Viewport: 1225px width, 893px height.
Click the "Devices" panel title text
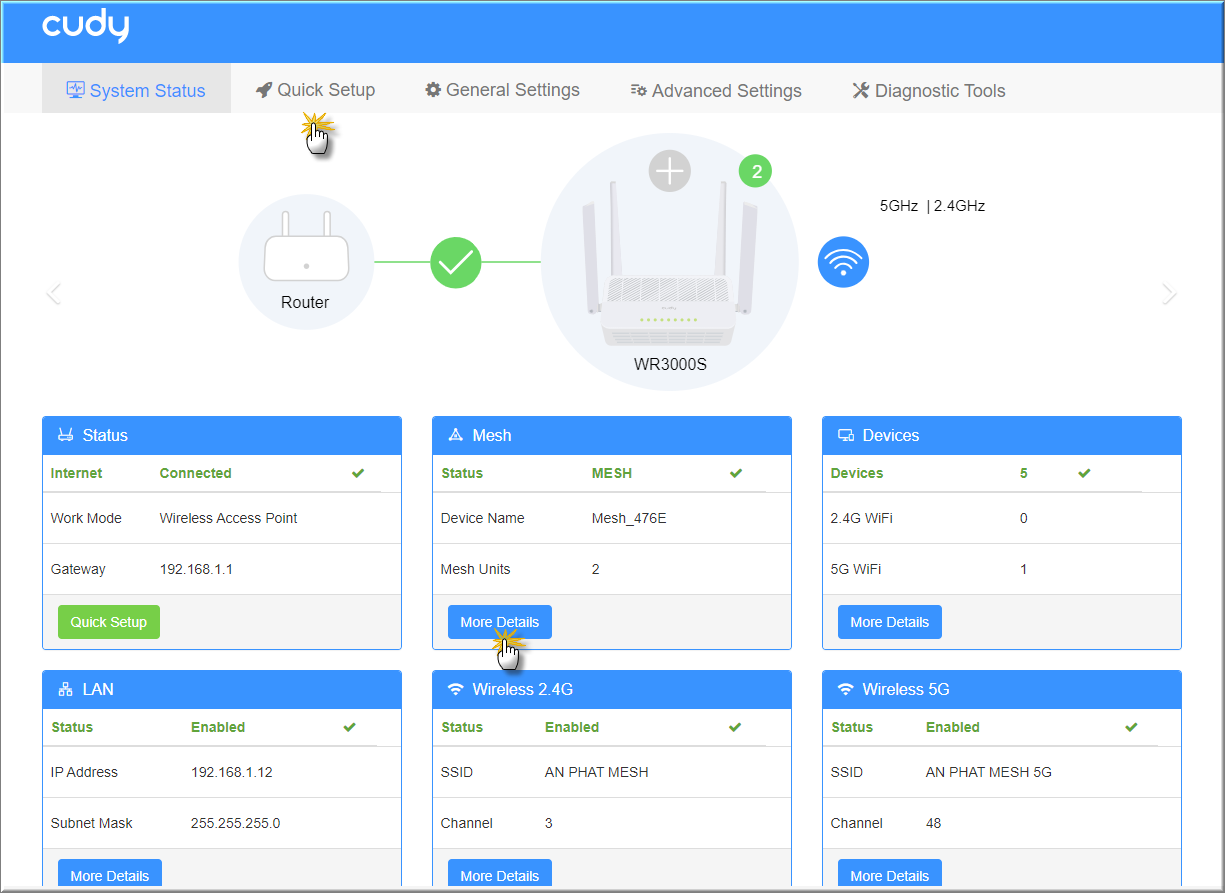coord(891,436)
